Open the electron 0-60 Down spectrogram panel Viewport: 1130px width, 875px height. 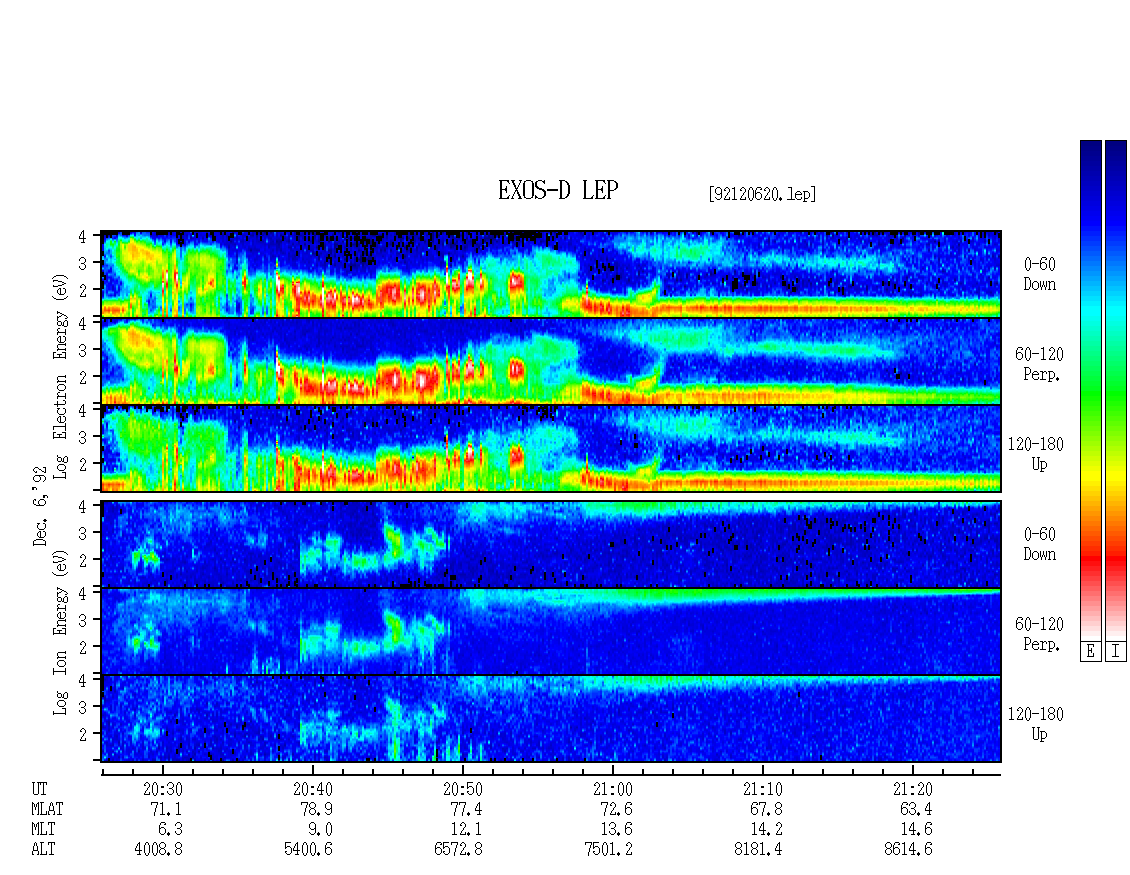click(x=551, y=274)
